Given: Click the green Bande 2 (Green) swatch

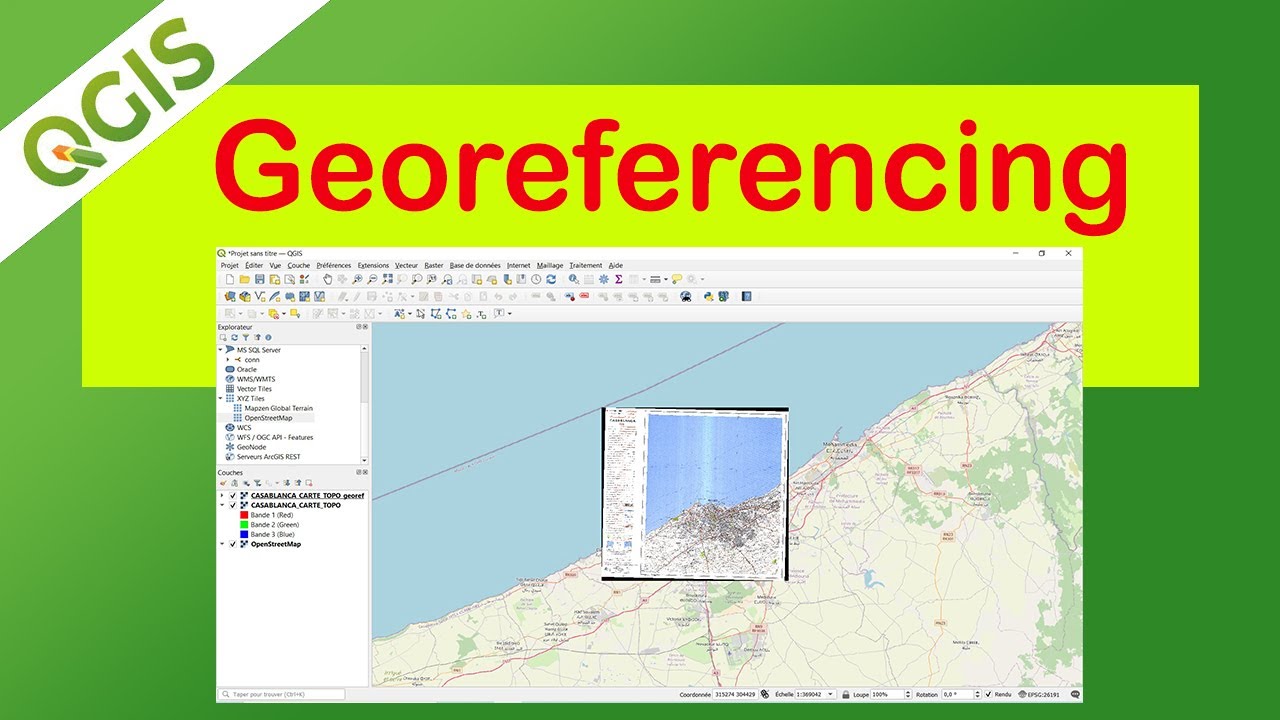Looking at the screenshot, I should (x=244, y=525).
